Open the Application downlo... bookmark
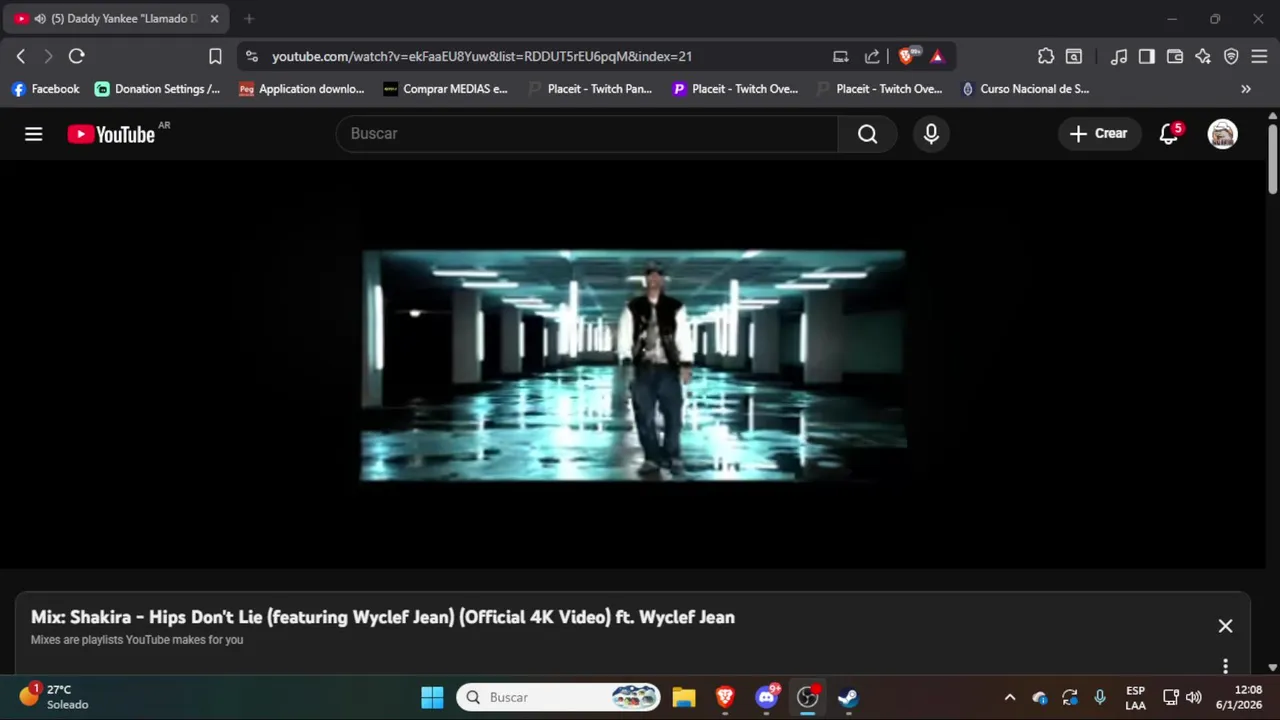Screen dimensions: 1280x720 pyautogui.click(x=302, y=89)
